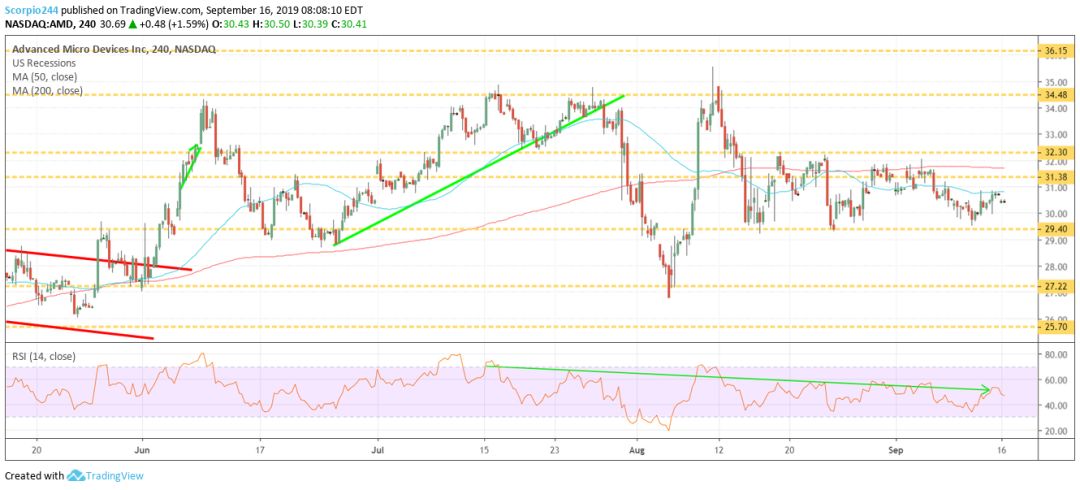Viewport: 1080px width, 490px height.
Task: Click the 25.70 price level label
Action: pos(1056,325)
